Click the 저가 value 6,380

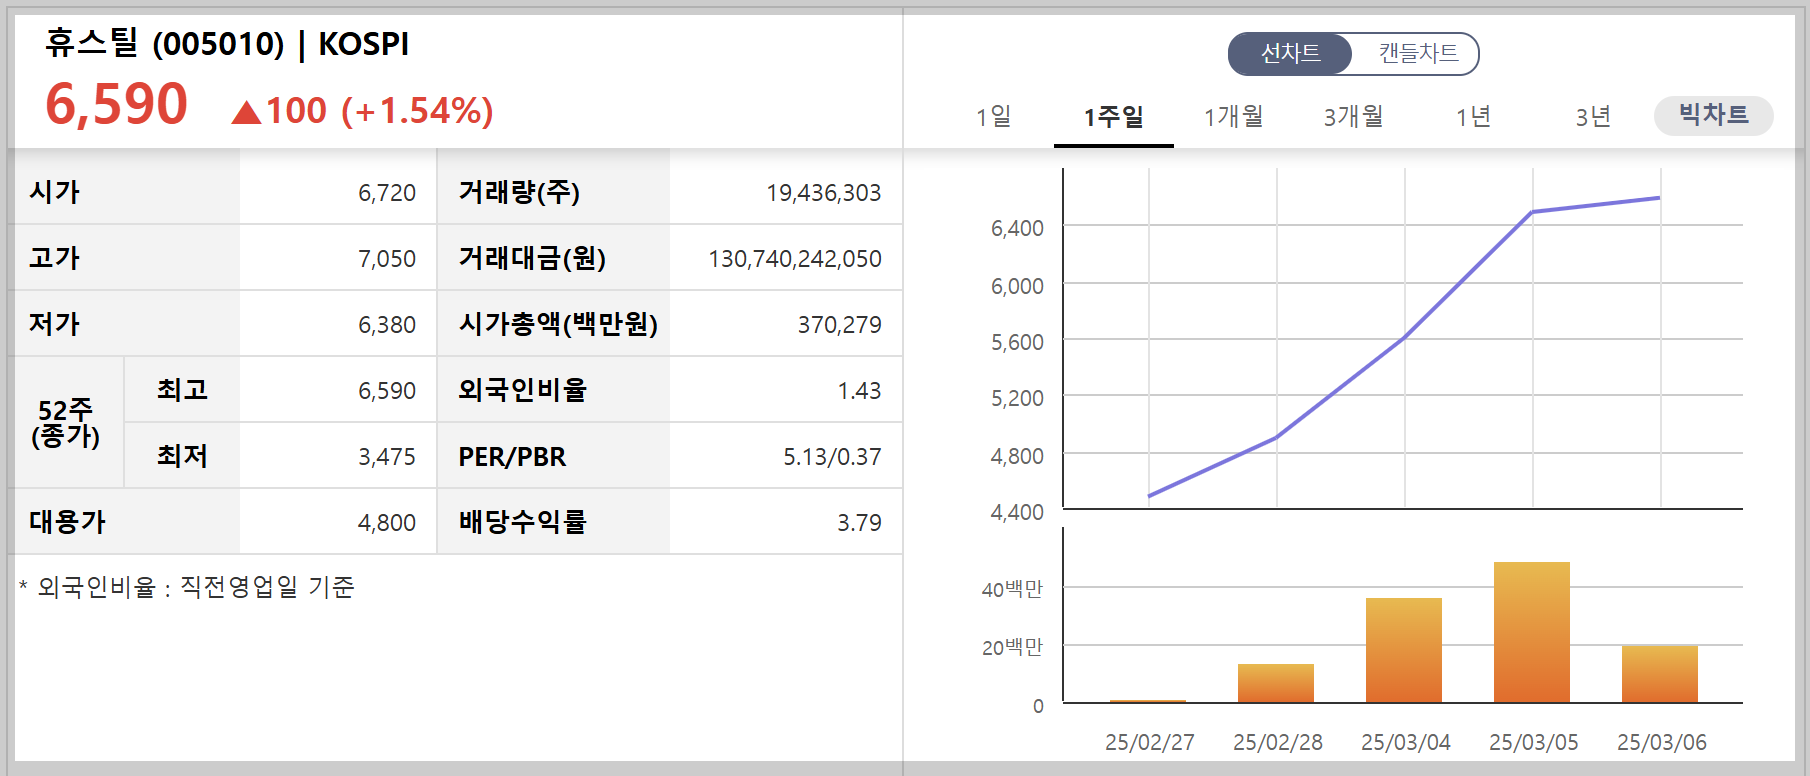click(387, 325)
